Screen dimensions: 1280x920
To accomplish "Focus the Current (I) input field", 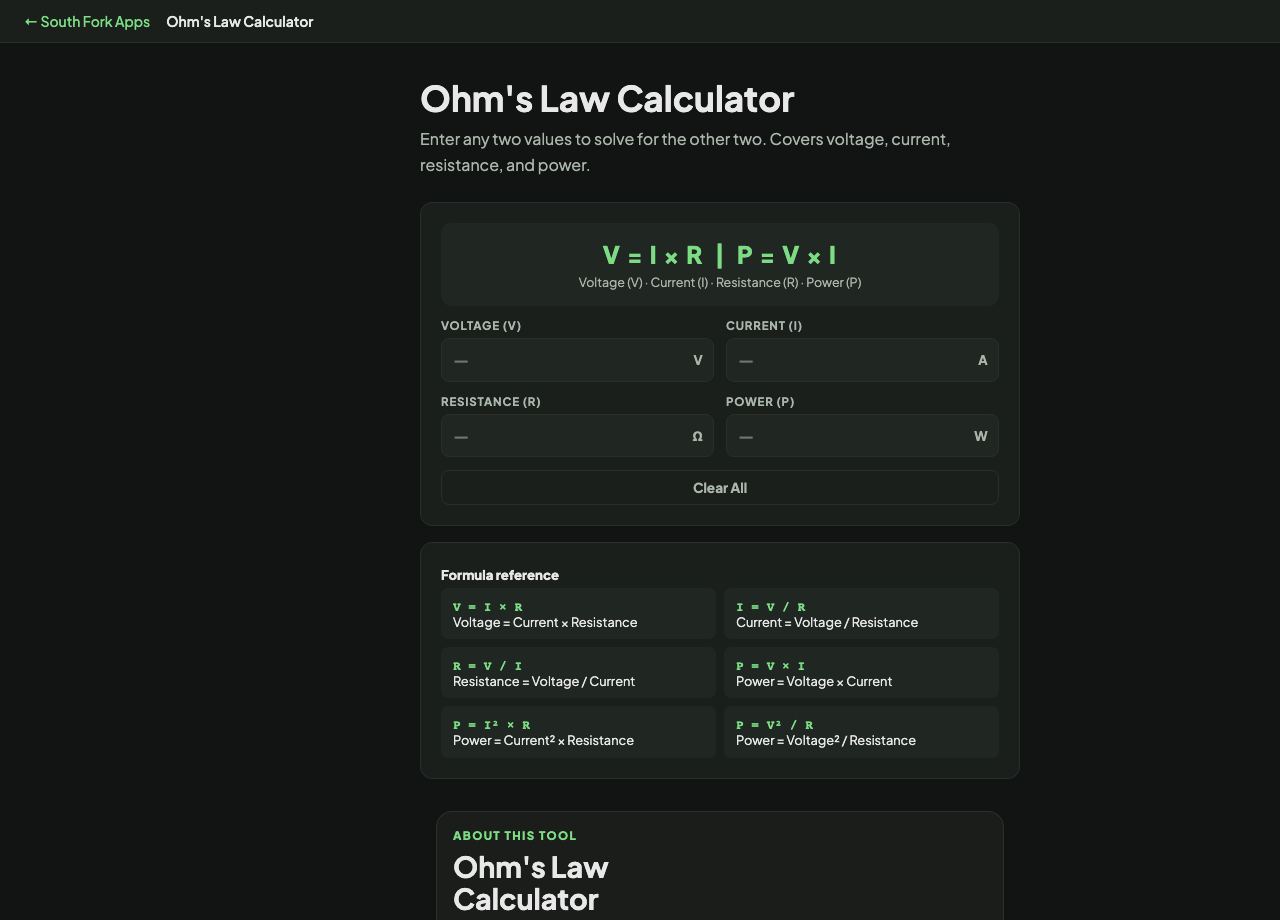I will [862, 360].
